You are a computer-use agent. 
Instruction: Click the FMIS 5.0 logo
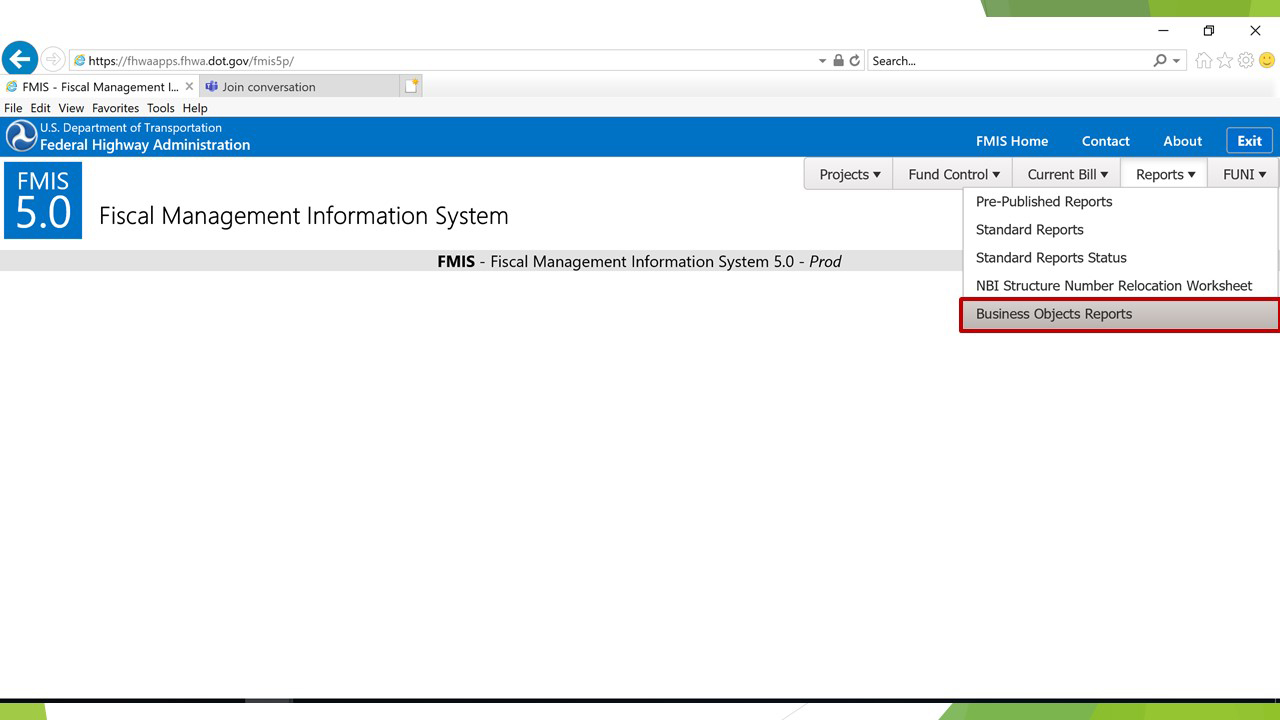click(x=43, y=200)
